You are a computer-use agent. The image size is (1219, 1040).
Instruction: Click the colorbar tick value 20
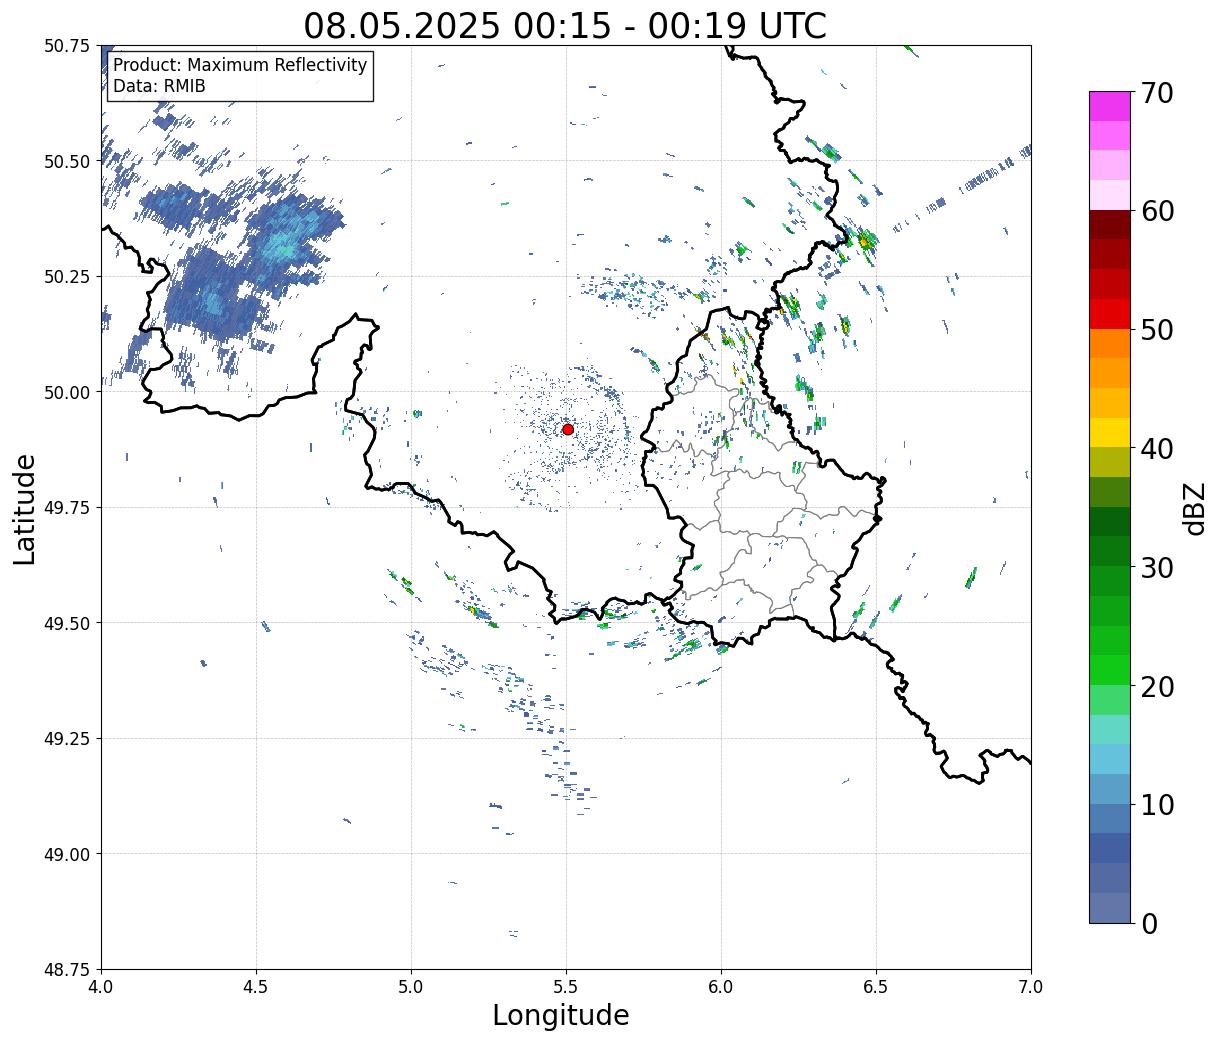(x=1156, y=686)
